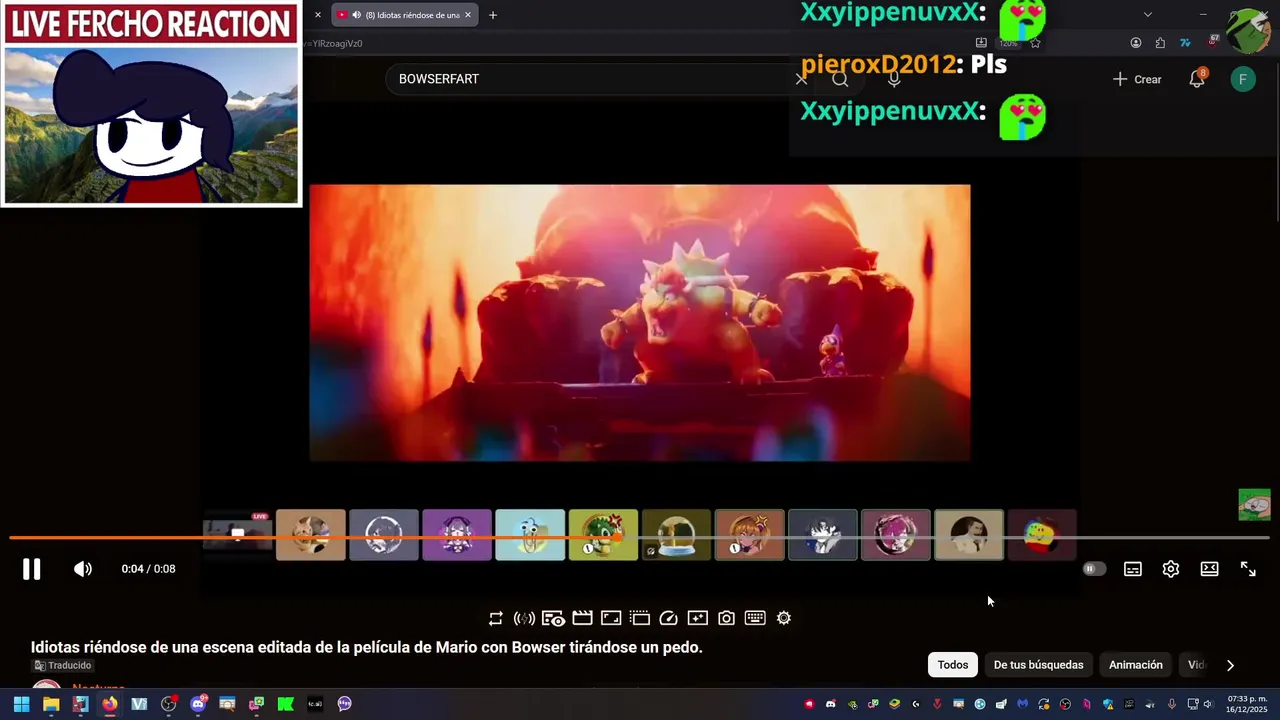Open the player settings gear

[1171, 569]
